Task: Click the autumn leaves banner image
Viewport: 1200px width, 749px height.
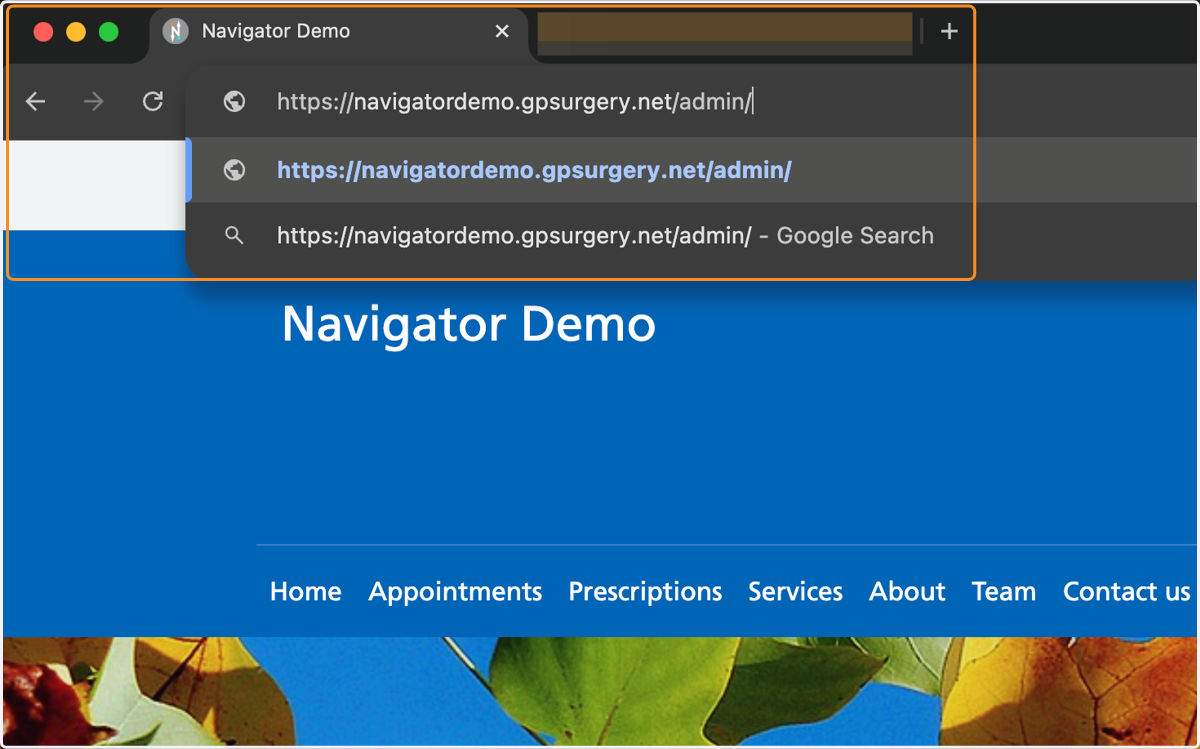Action: point(600,691)
